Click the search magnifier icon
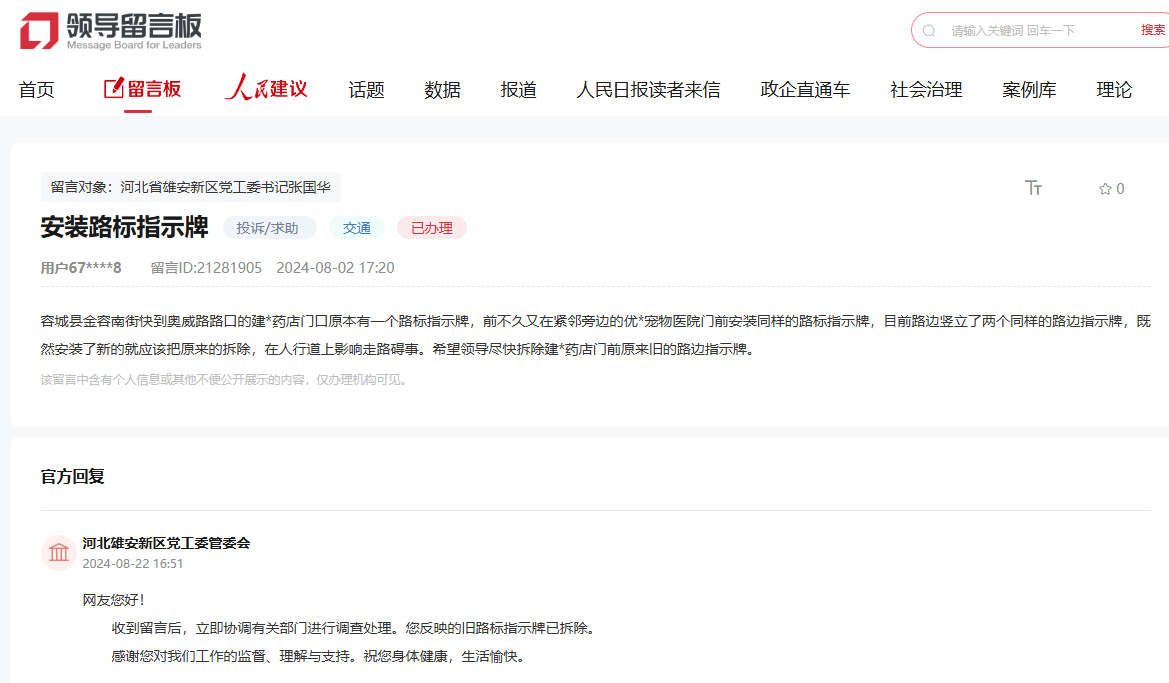The image size is (1169, 683). 929,31
